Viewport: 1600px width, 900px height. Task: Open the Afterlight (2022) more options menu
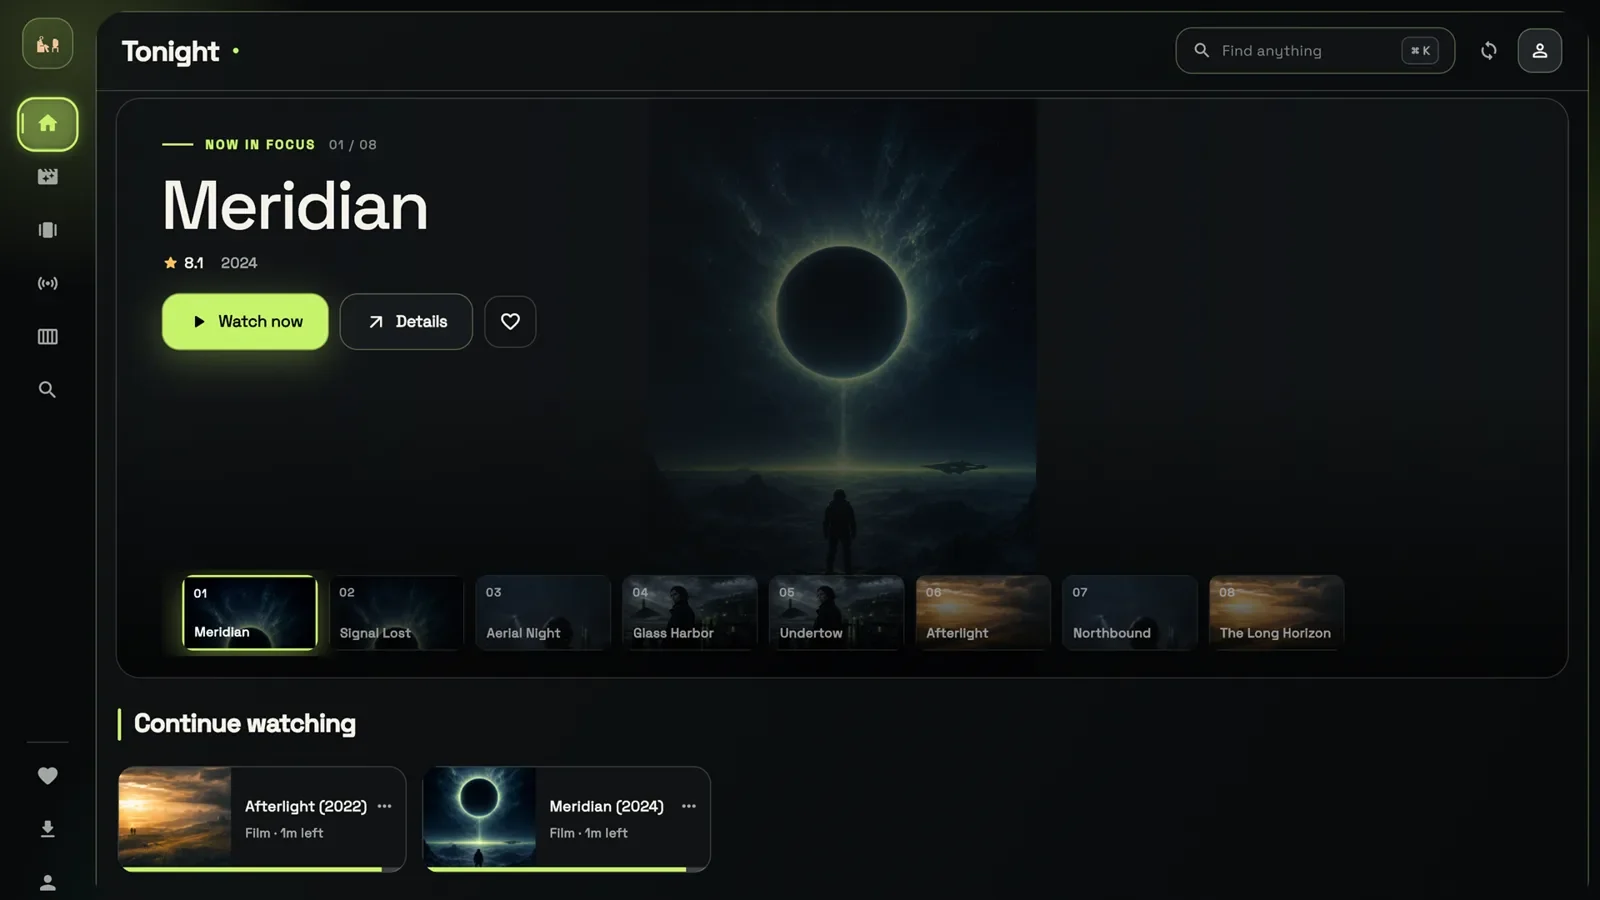[x=385, y=806]
